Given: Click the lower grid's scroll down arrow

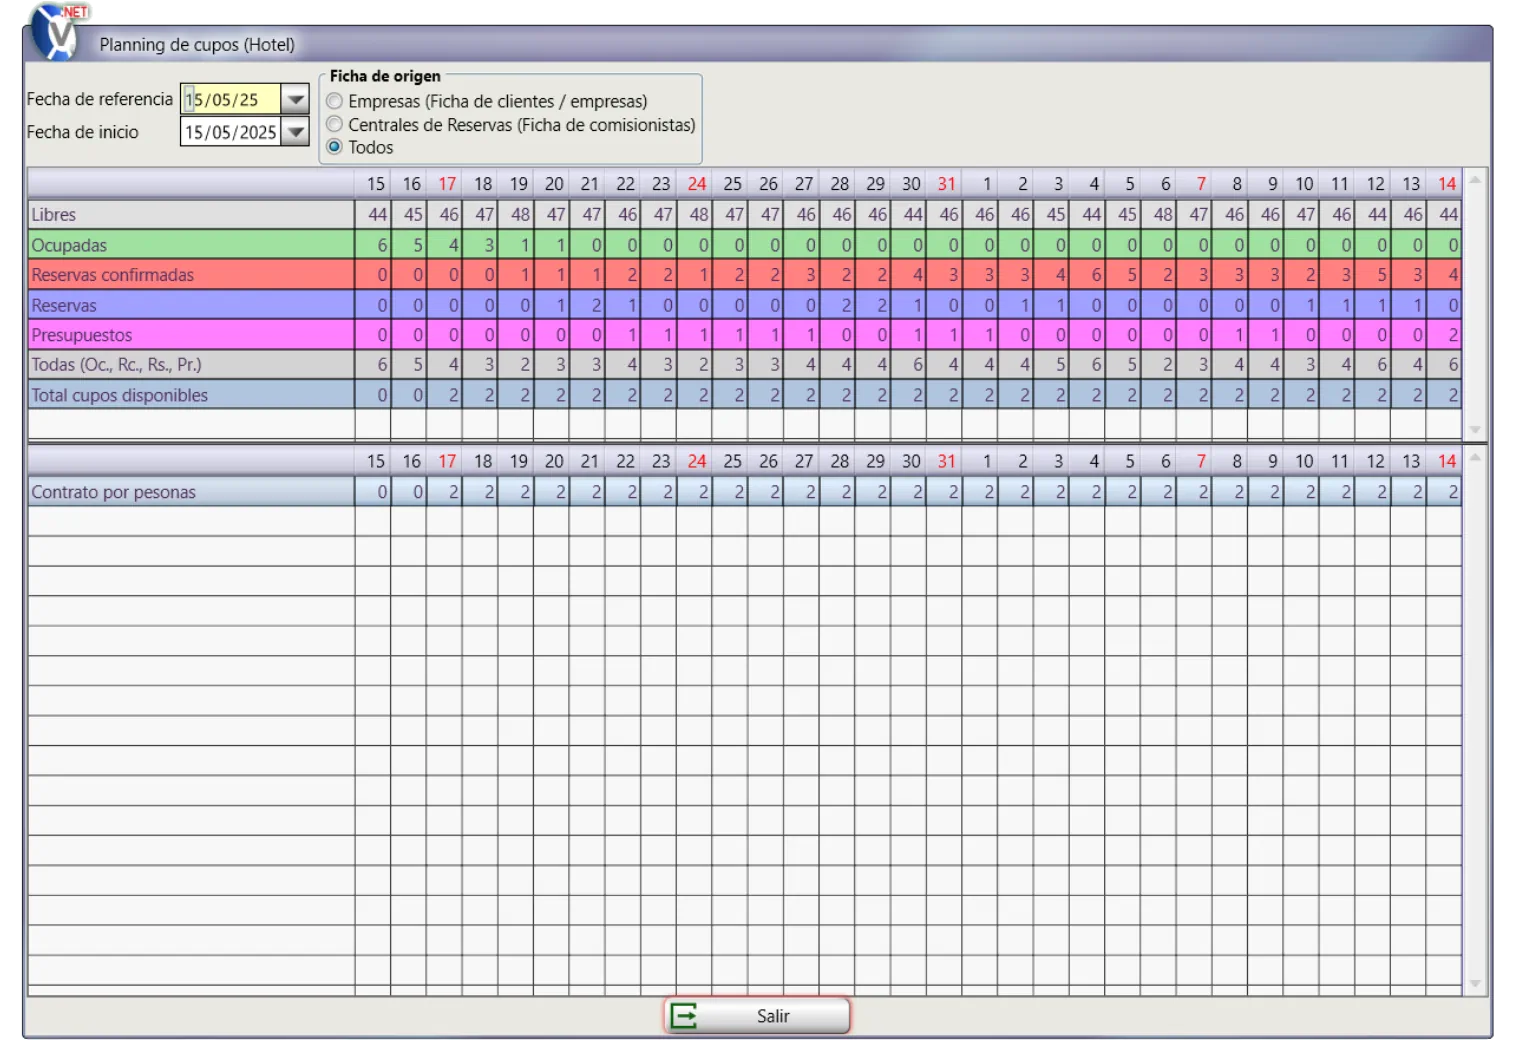Looking at the screenshot, I should [x=1475, y=984].
